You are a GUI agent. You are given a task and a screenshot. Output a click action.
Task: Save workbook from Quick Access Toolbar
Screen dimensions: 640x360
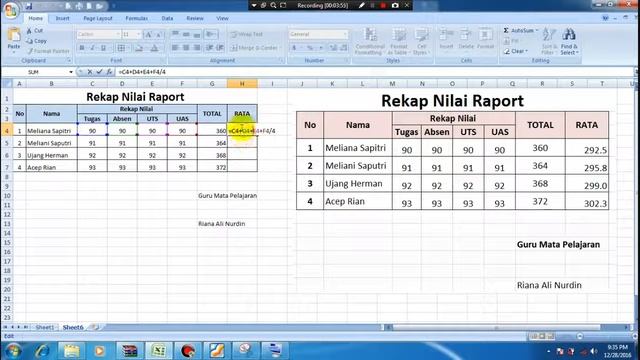tap(29, 6)
